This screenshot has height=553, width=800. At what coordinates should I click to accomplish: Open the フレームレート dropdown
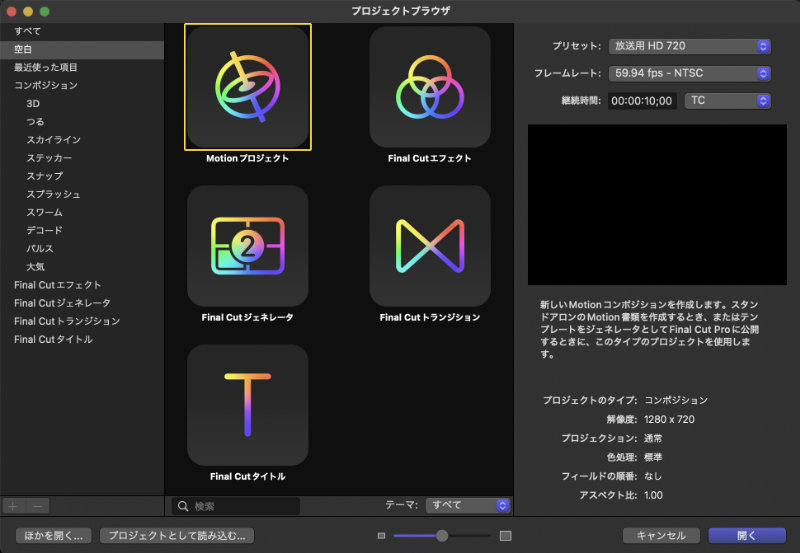pyautogui.click(x=689, y=73)
